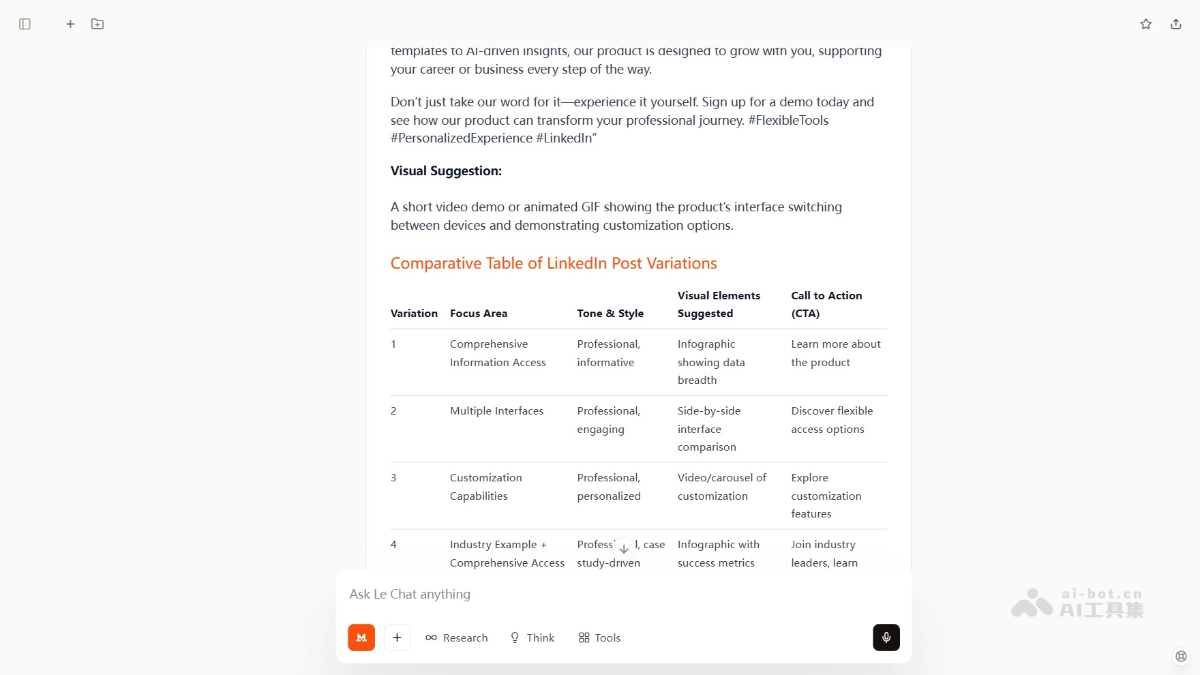
Task: Toggle Research mode
Action: coord(457,637)
